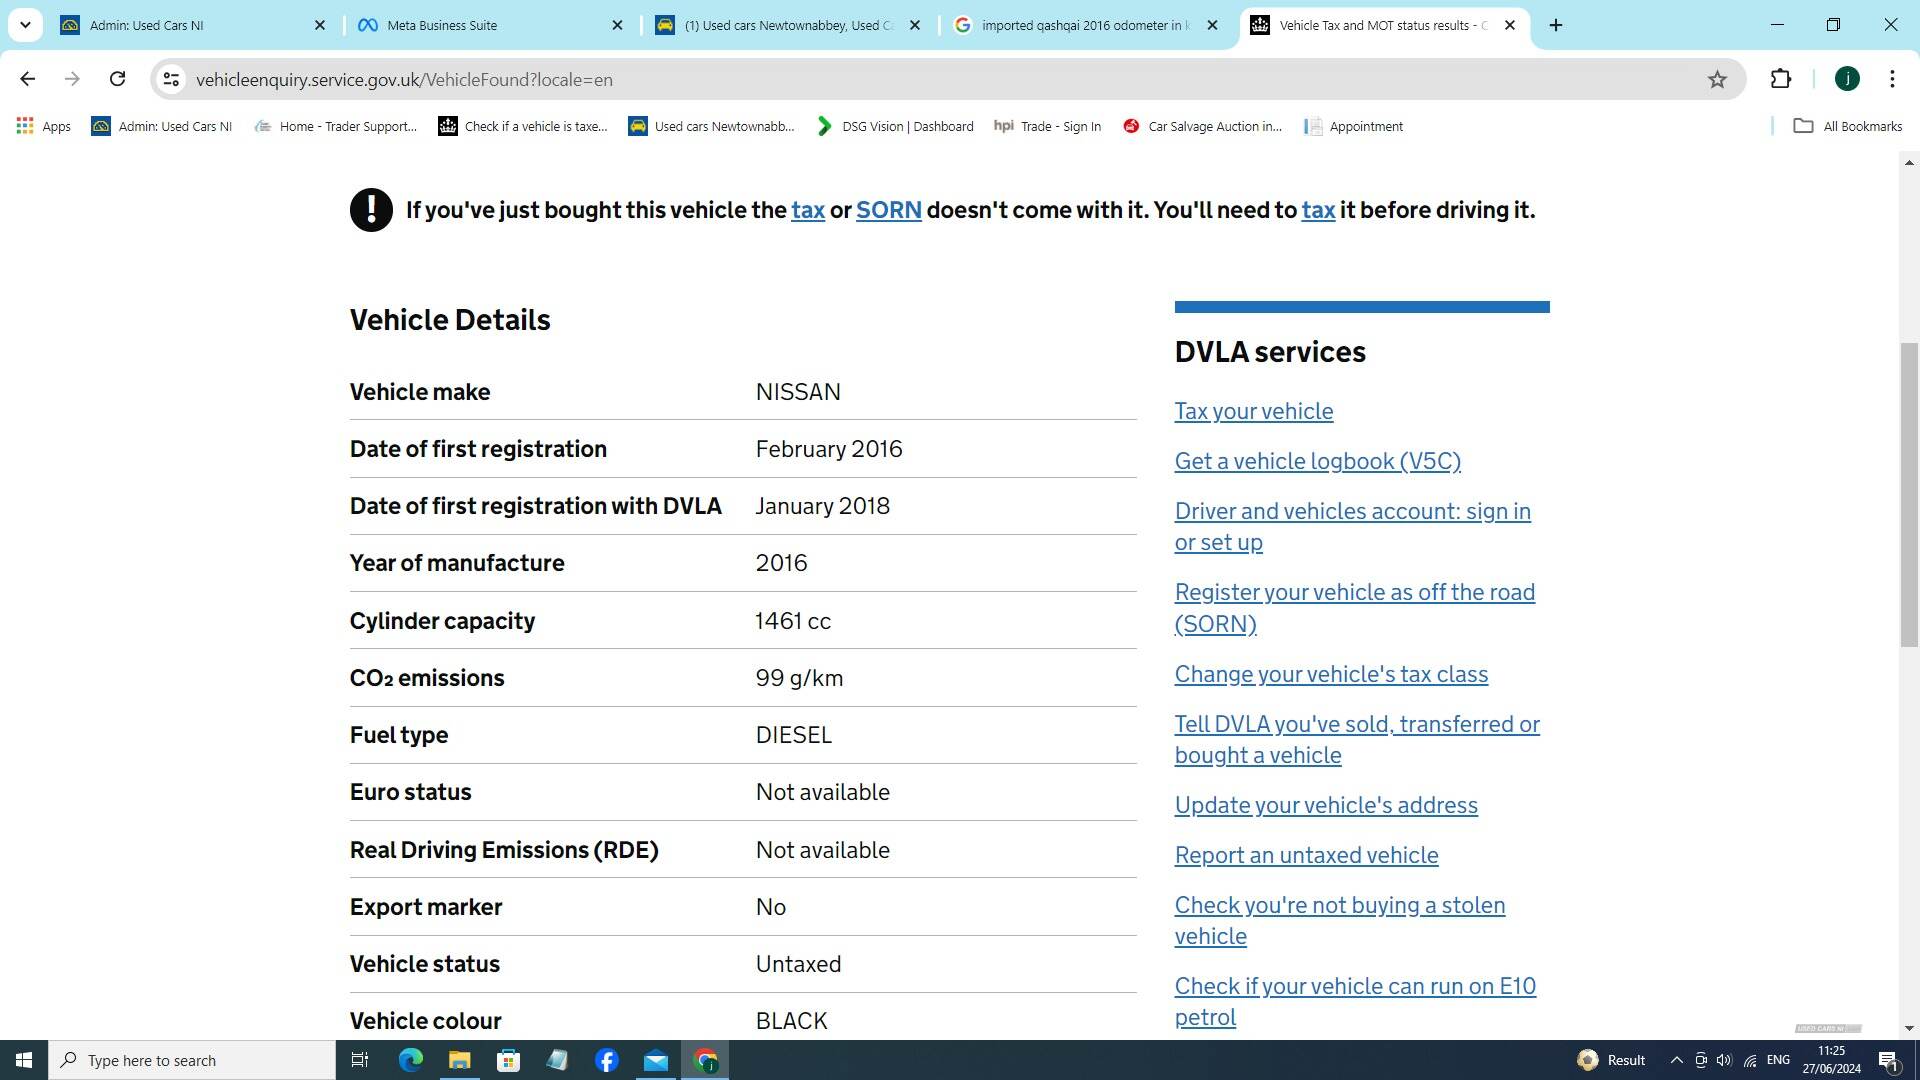Open the taskbar clock and date

1831,1060
